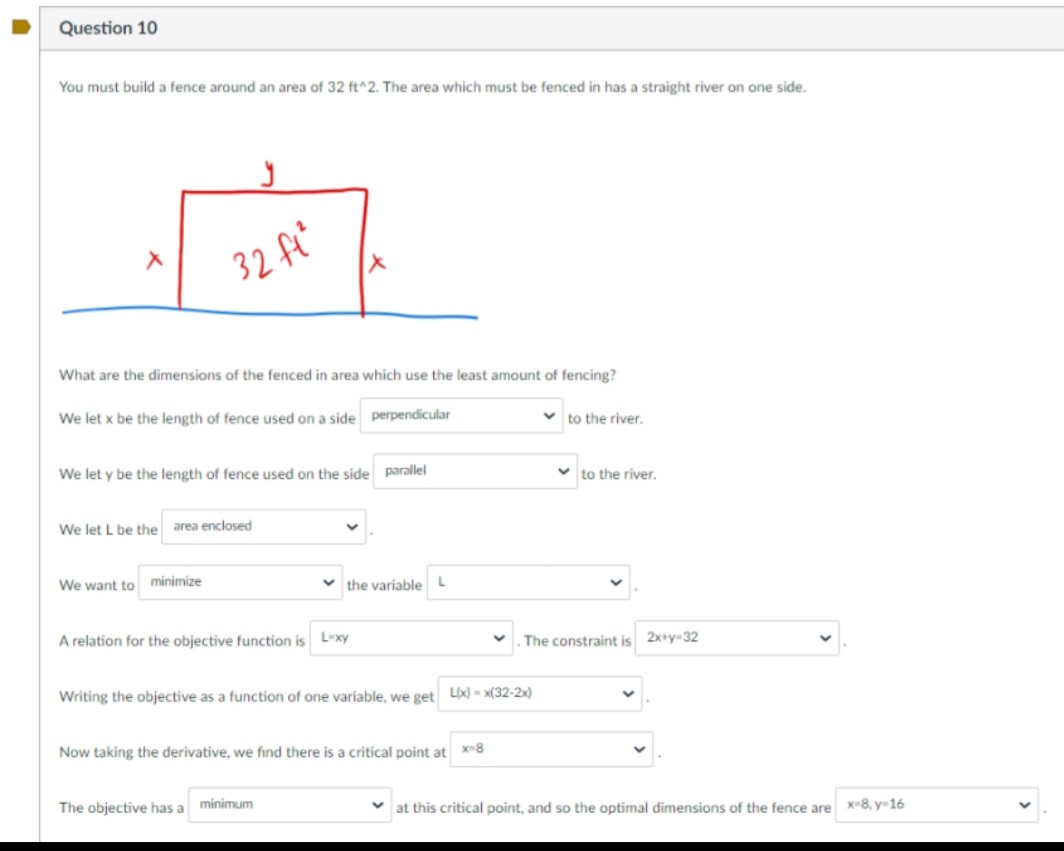Viewport: 1064px width, 851px height.
Task: Click the chevron on the constraint dropdown
Action: click(825, 637)
